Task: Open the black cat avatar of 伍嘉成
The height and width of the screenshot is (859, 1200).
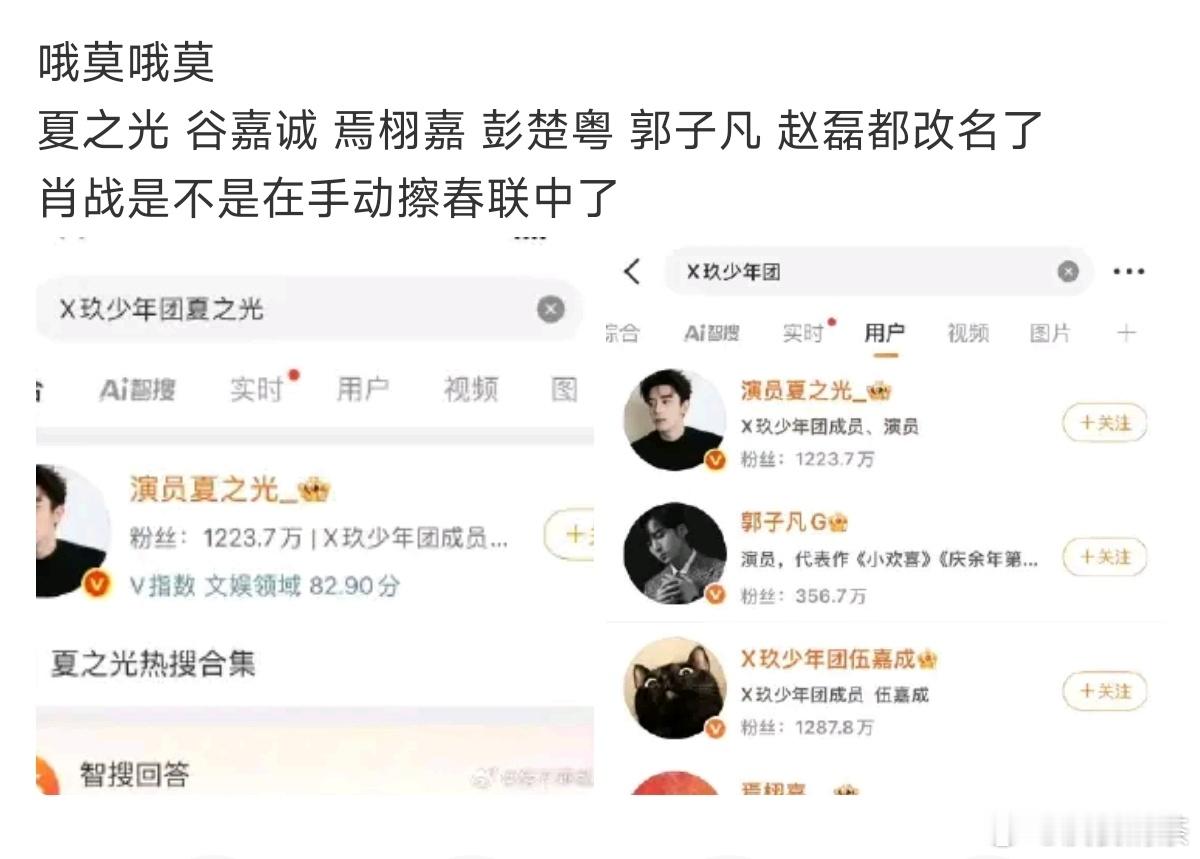Action: point(675,688)
